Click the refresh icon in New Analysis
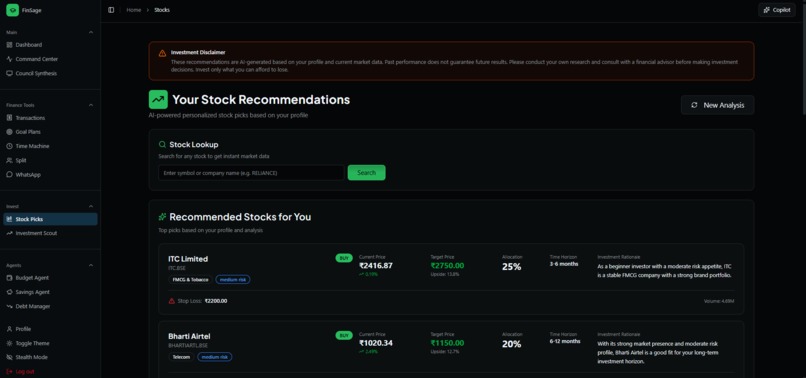This screenshot has height=378, width=806. pyautogui.click(x=694, y=105)
